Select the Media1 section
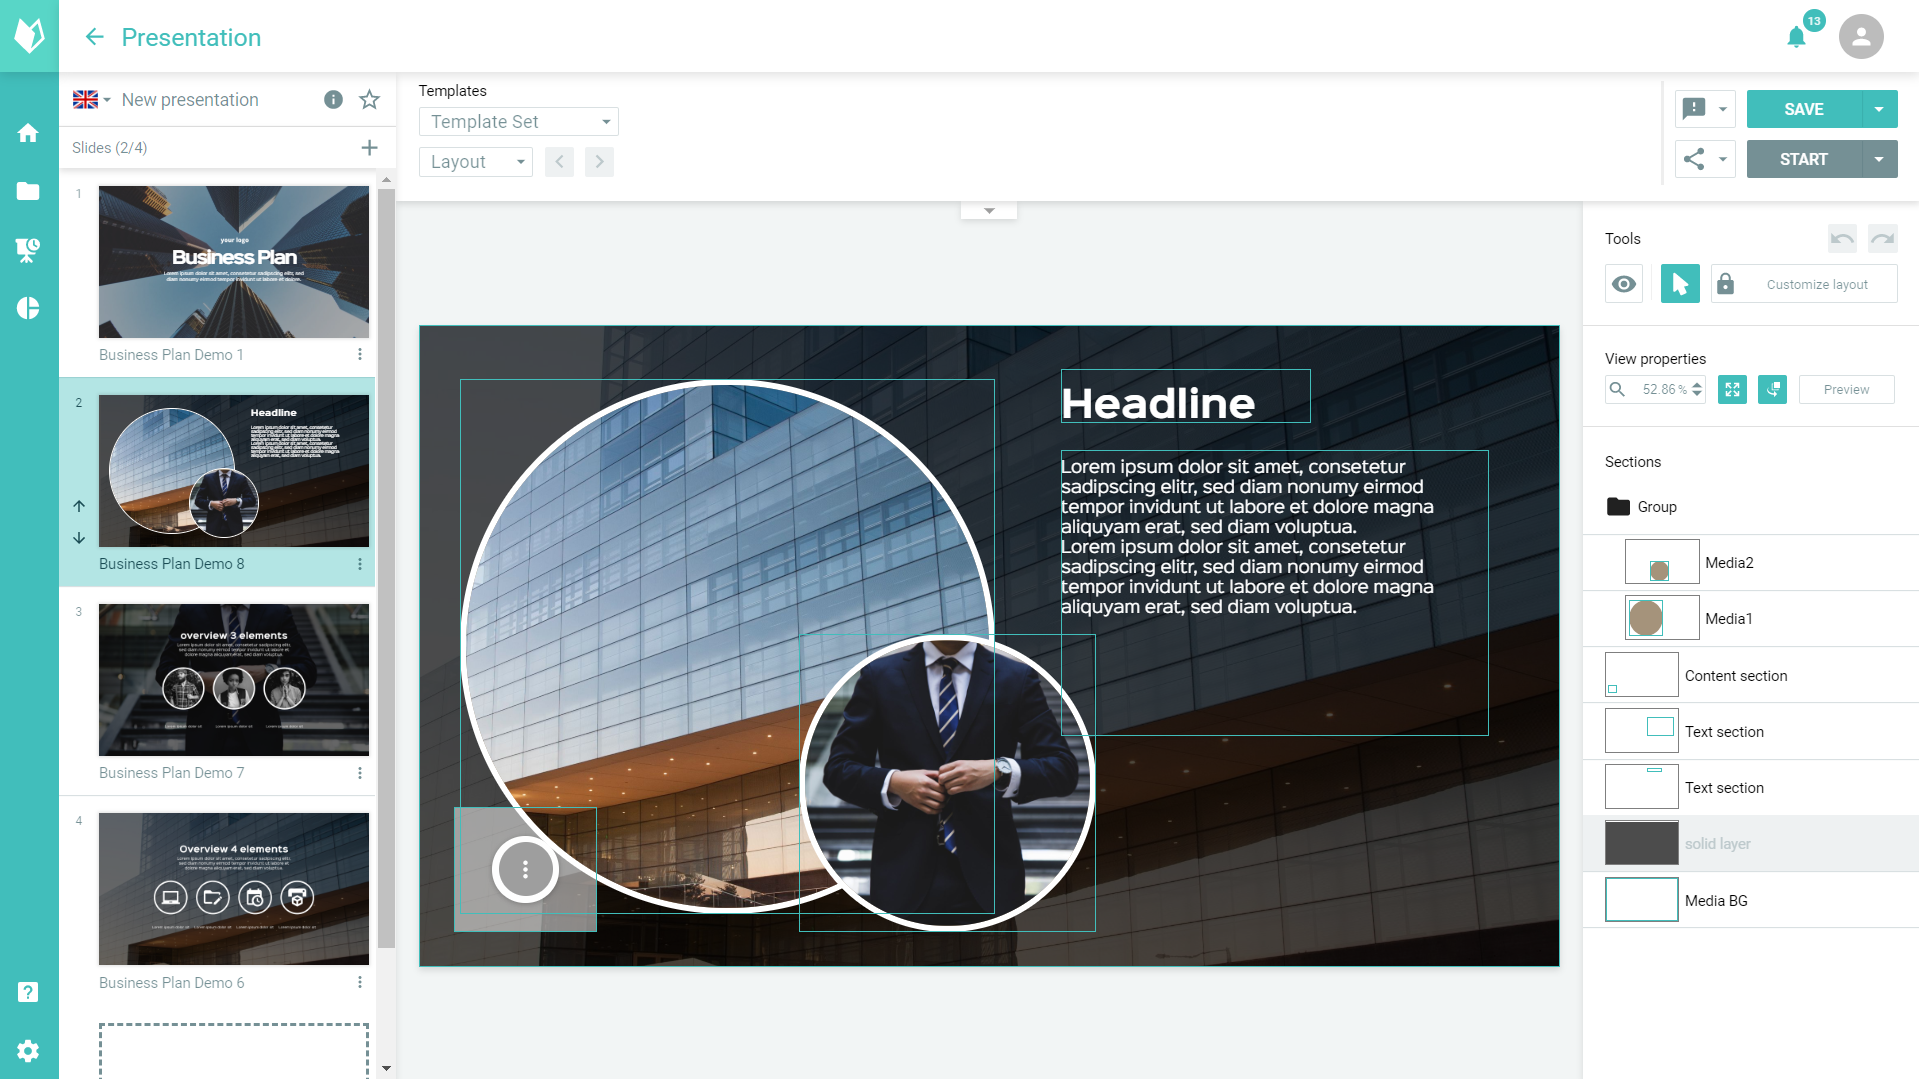The image size is (1919, 1079). pos(1751,619)
